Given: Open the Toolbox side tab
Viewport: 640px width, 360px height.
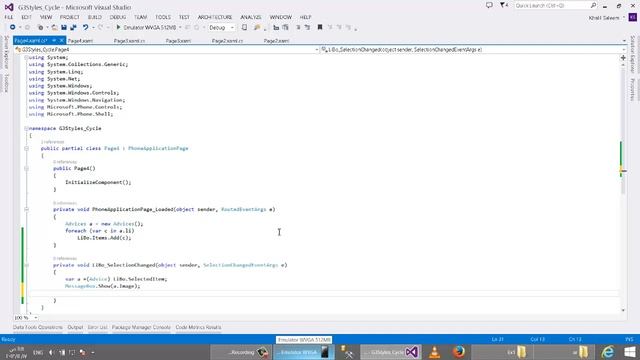Looking at the screenshot, I should point(6,83).
